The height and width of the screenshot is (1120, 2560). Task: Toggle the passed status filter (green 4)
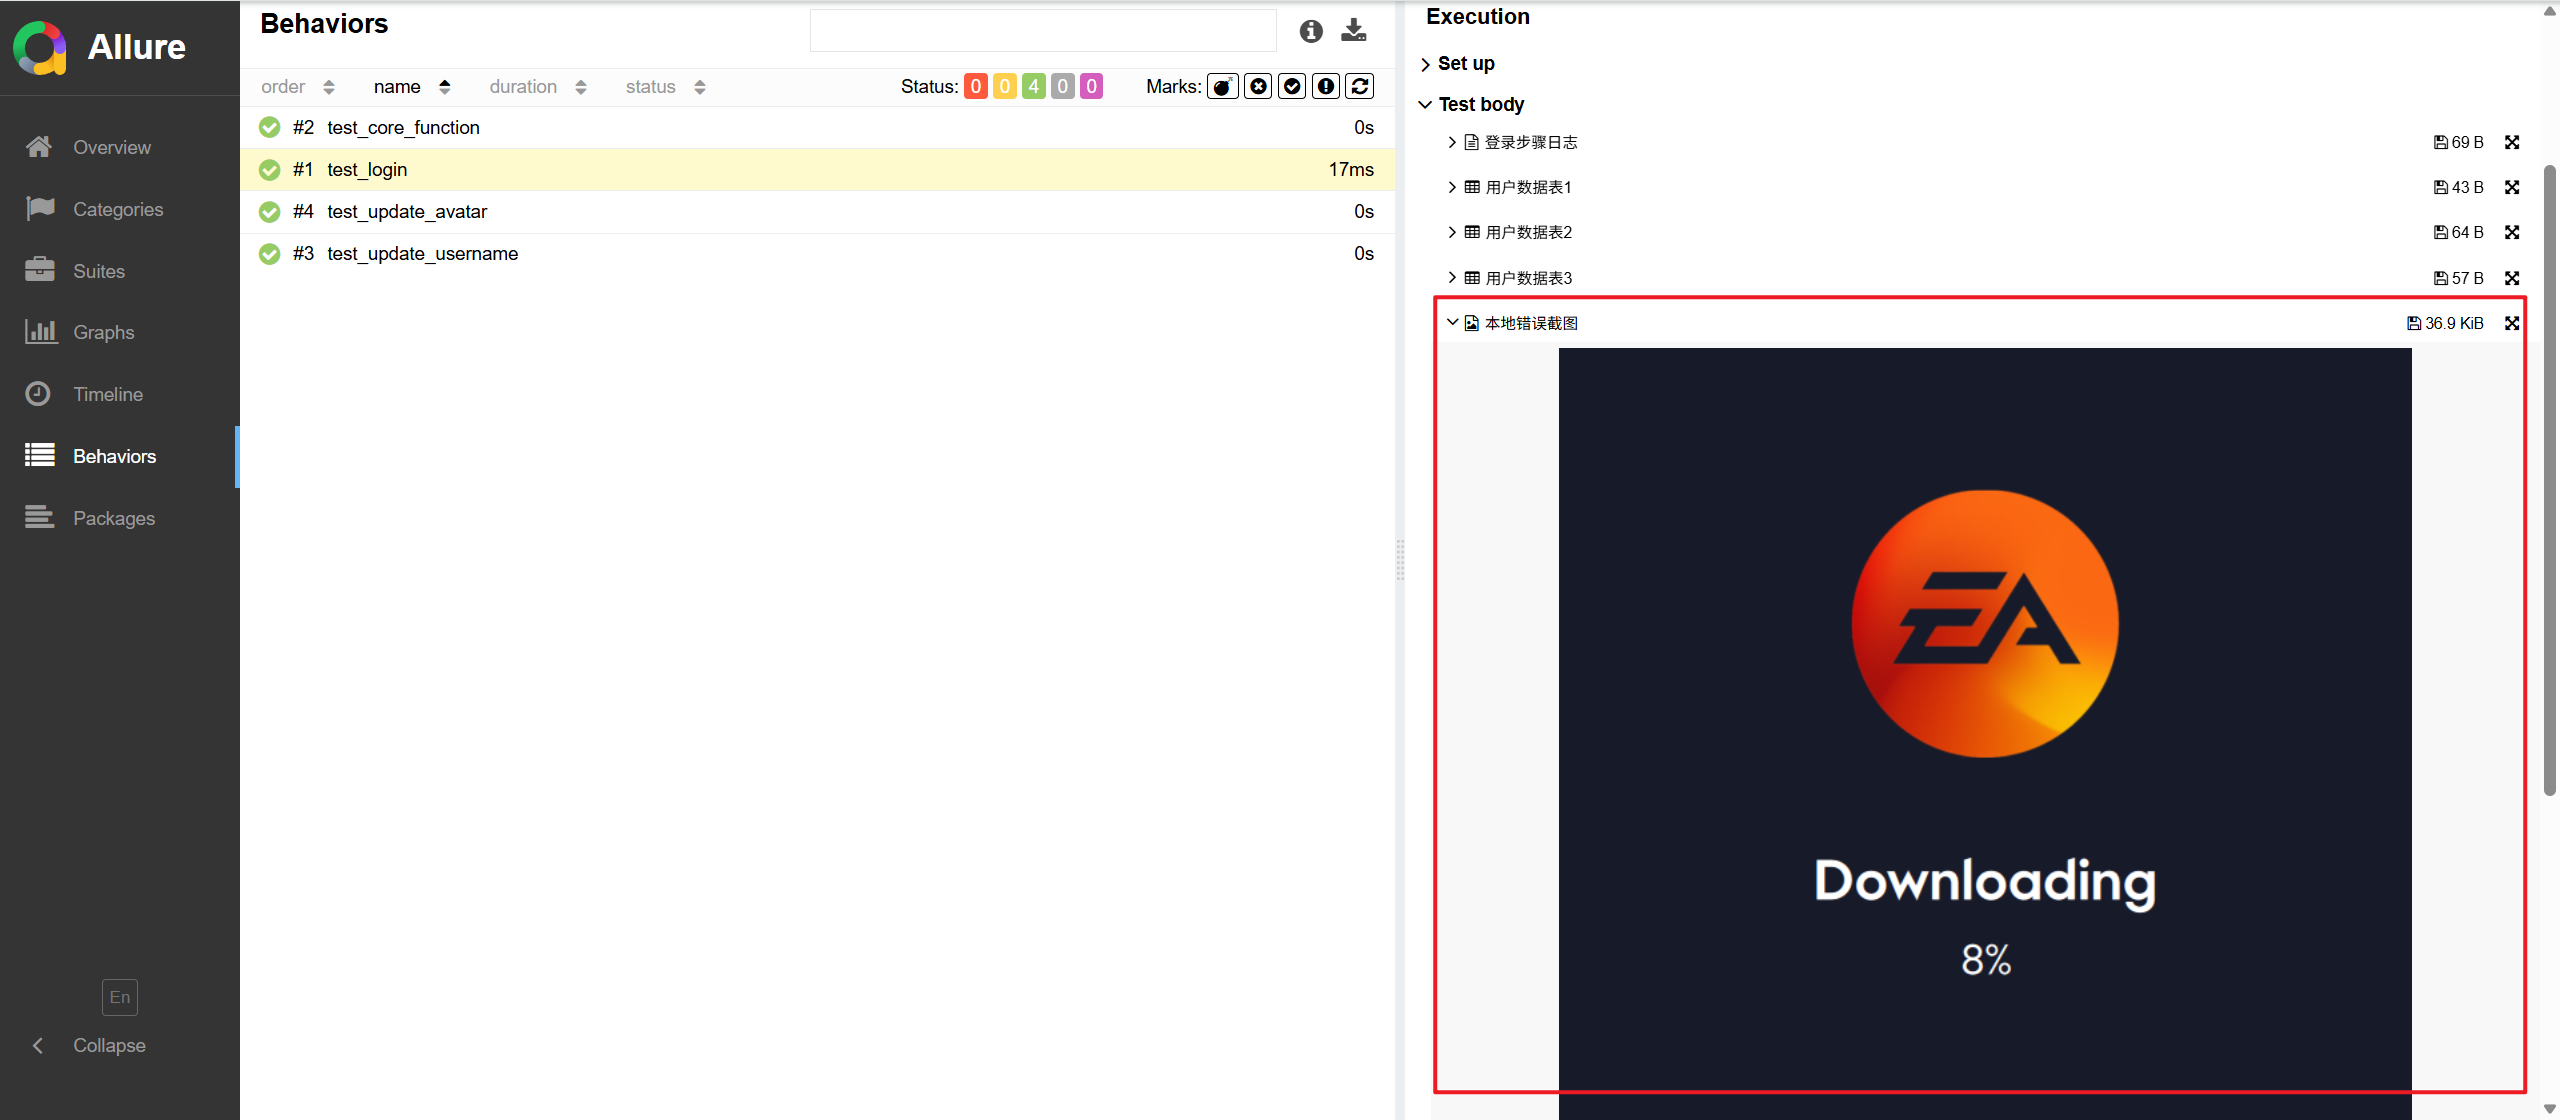1034,87
